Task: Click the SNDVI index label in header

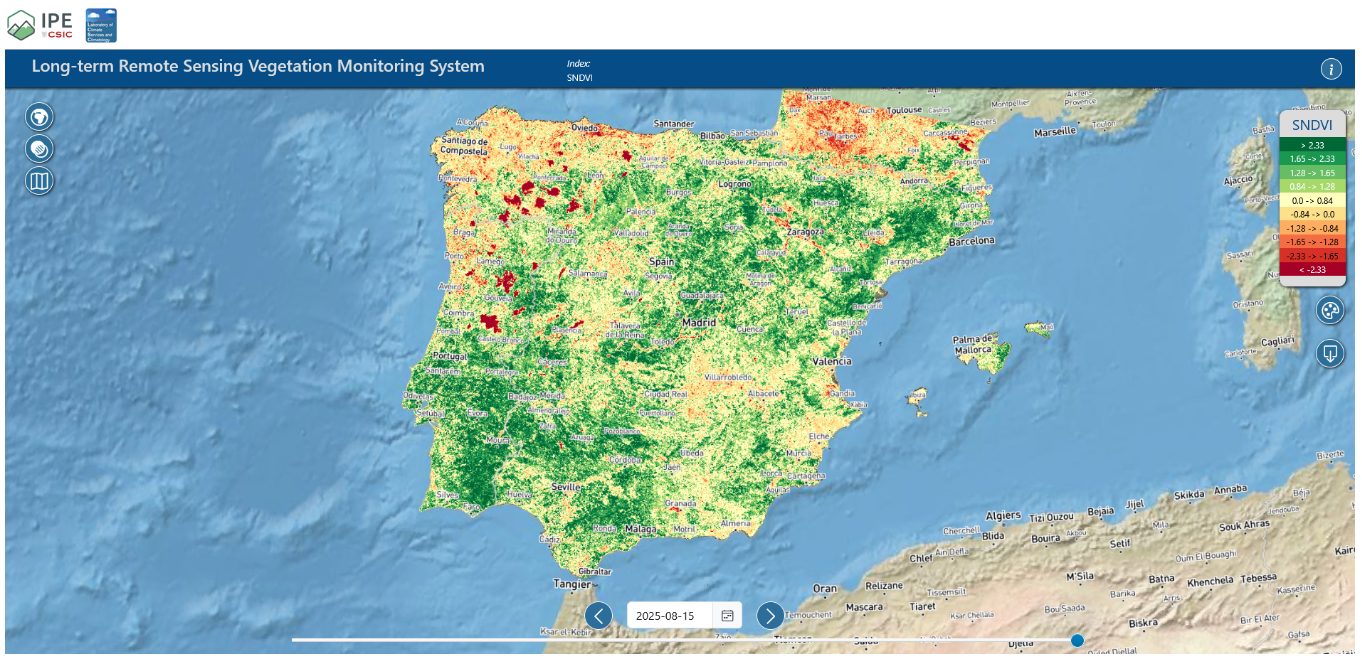Action: (579, 77)
